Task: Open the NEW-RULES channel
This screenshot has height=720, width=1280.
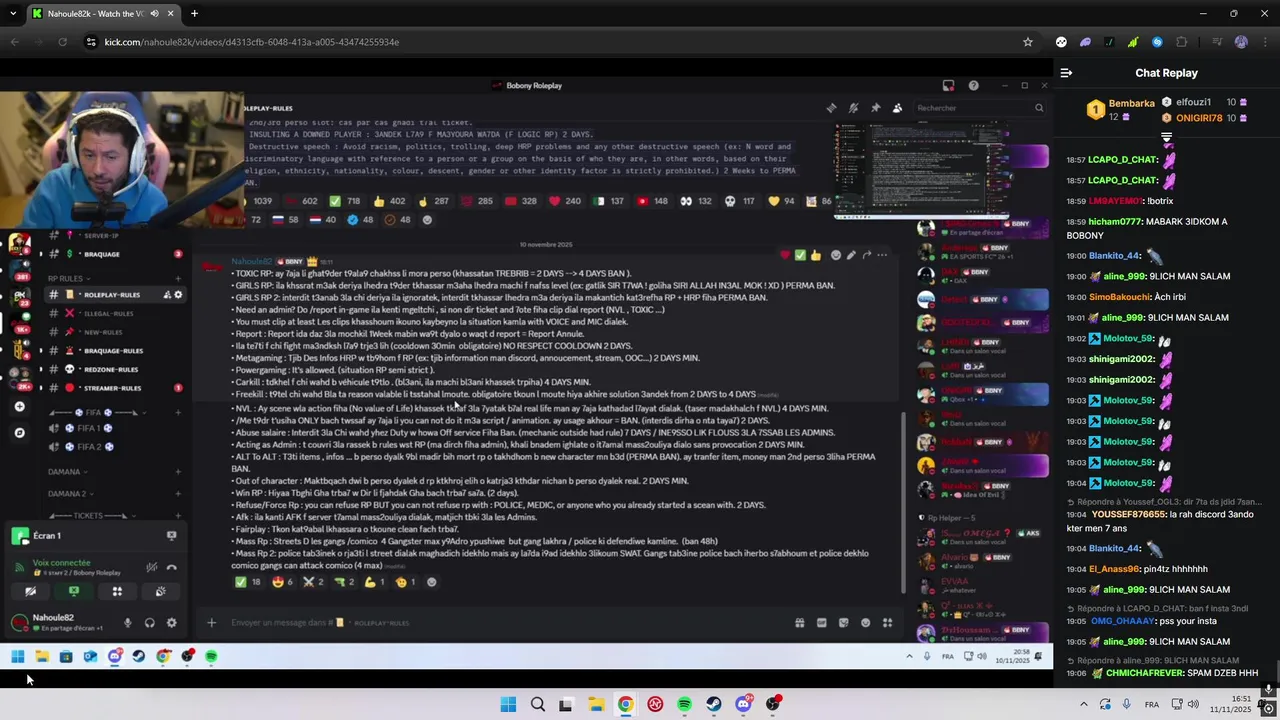Action: click(x=103, y=332)
